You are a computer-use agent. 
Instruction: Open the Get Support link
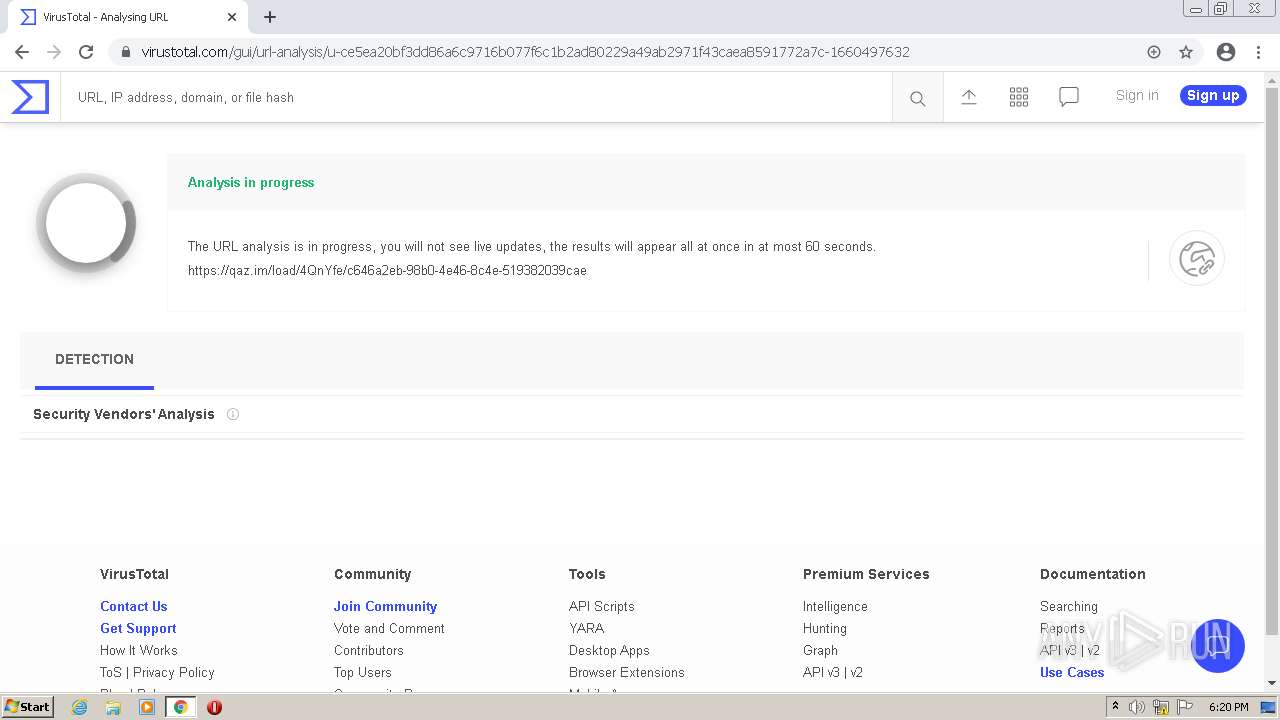[x=138, y=629]
